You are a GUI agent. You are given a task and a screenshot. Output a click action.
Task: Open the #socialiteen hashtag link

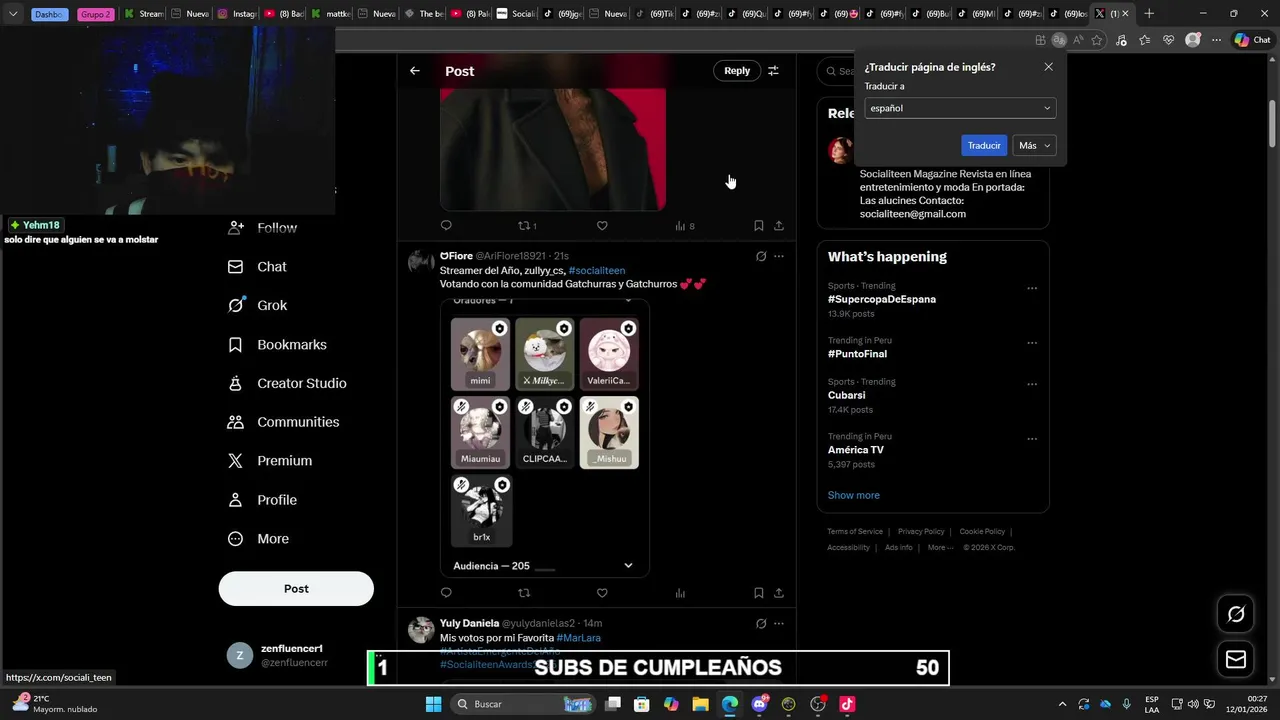pos(597,270)
